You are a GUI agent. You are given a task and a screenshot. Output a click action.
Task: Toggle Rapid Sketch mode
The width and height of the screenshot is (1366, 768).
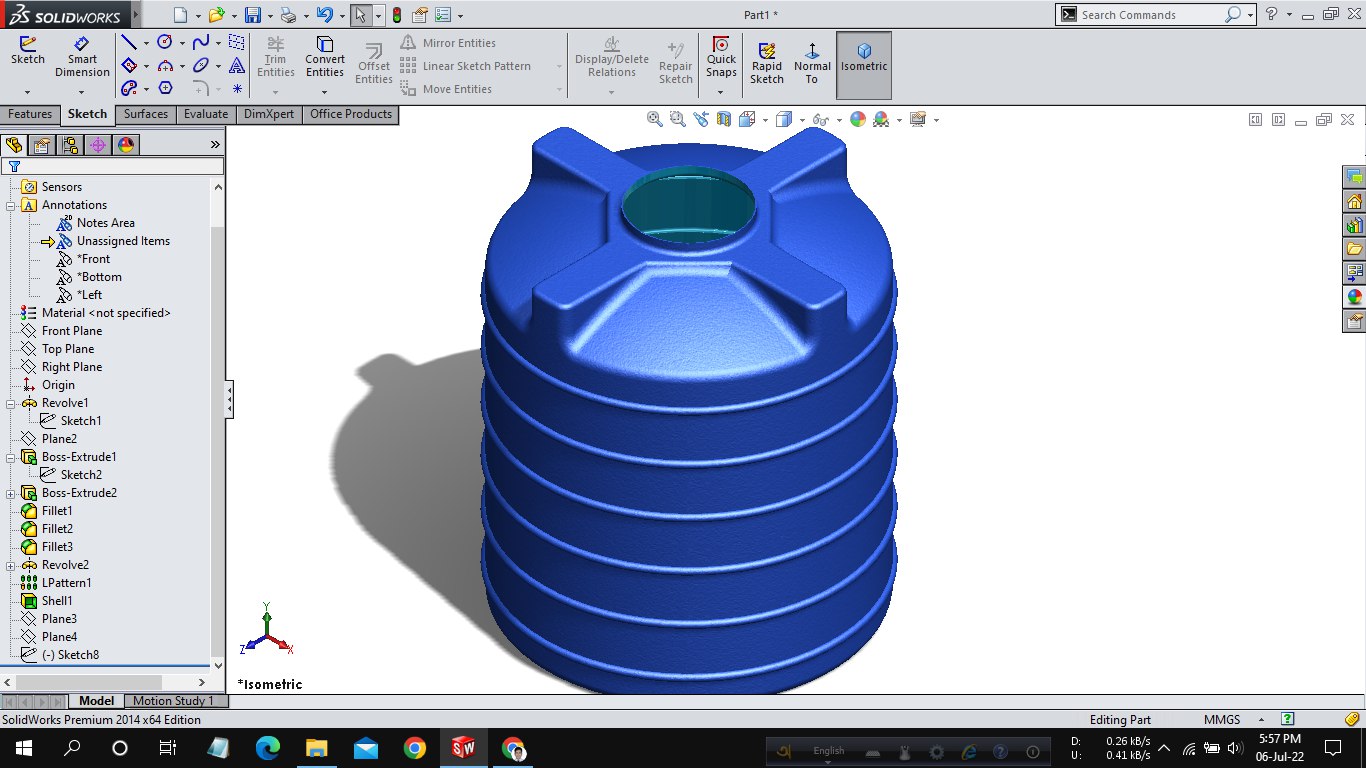[x=767, y=64]
